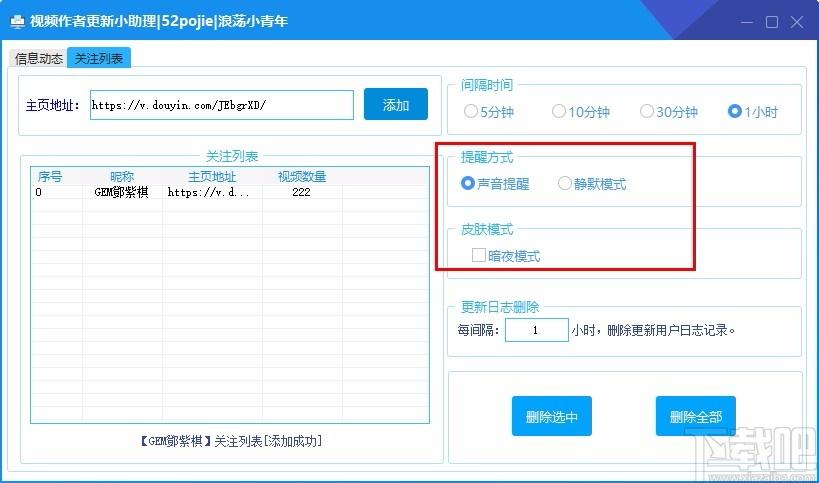Enable 声音提醒 notification mode
The height and width of the screenshot is (483, 819).
tap(495, 184)
